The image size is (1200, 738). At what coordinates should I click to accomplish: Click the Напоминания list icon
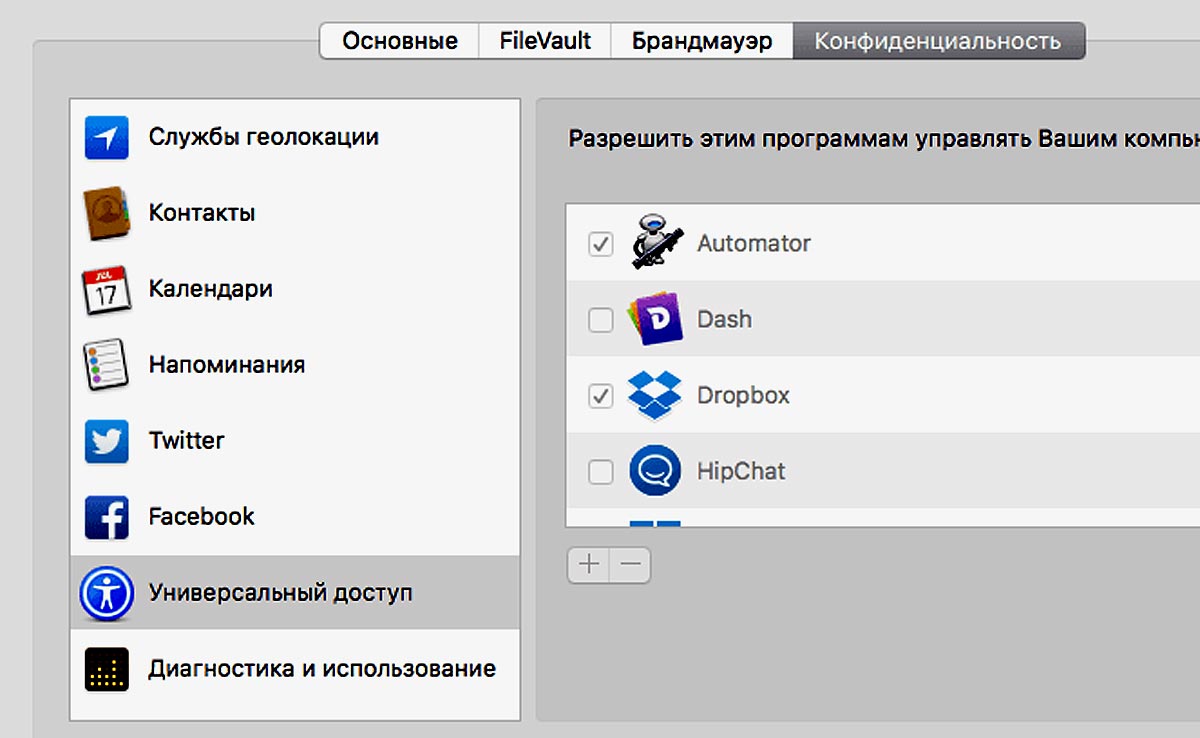pos(106,365)
